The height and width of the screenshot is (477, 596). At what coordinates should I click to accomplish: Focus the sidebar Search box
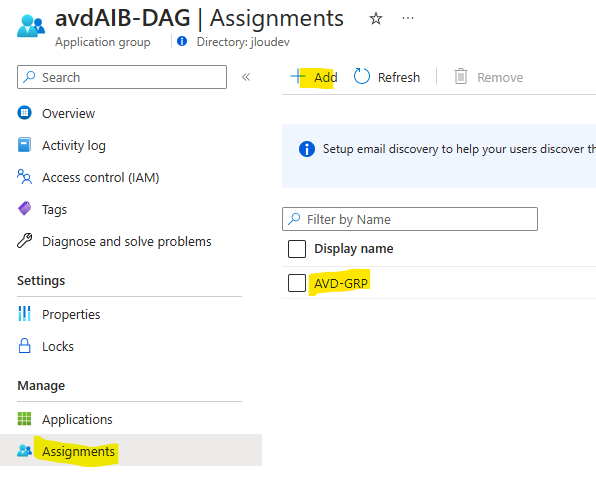[122, 77]
